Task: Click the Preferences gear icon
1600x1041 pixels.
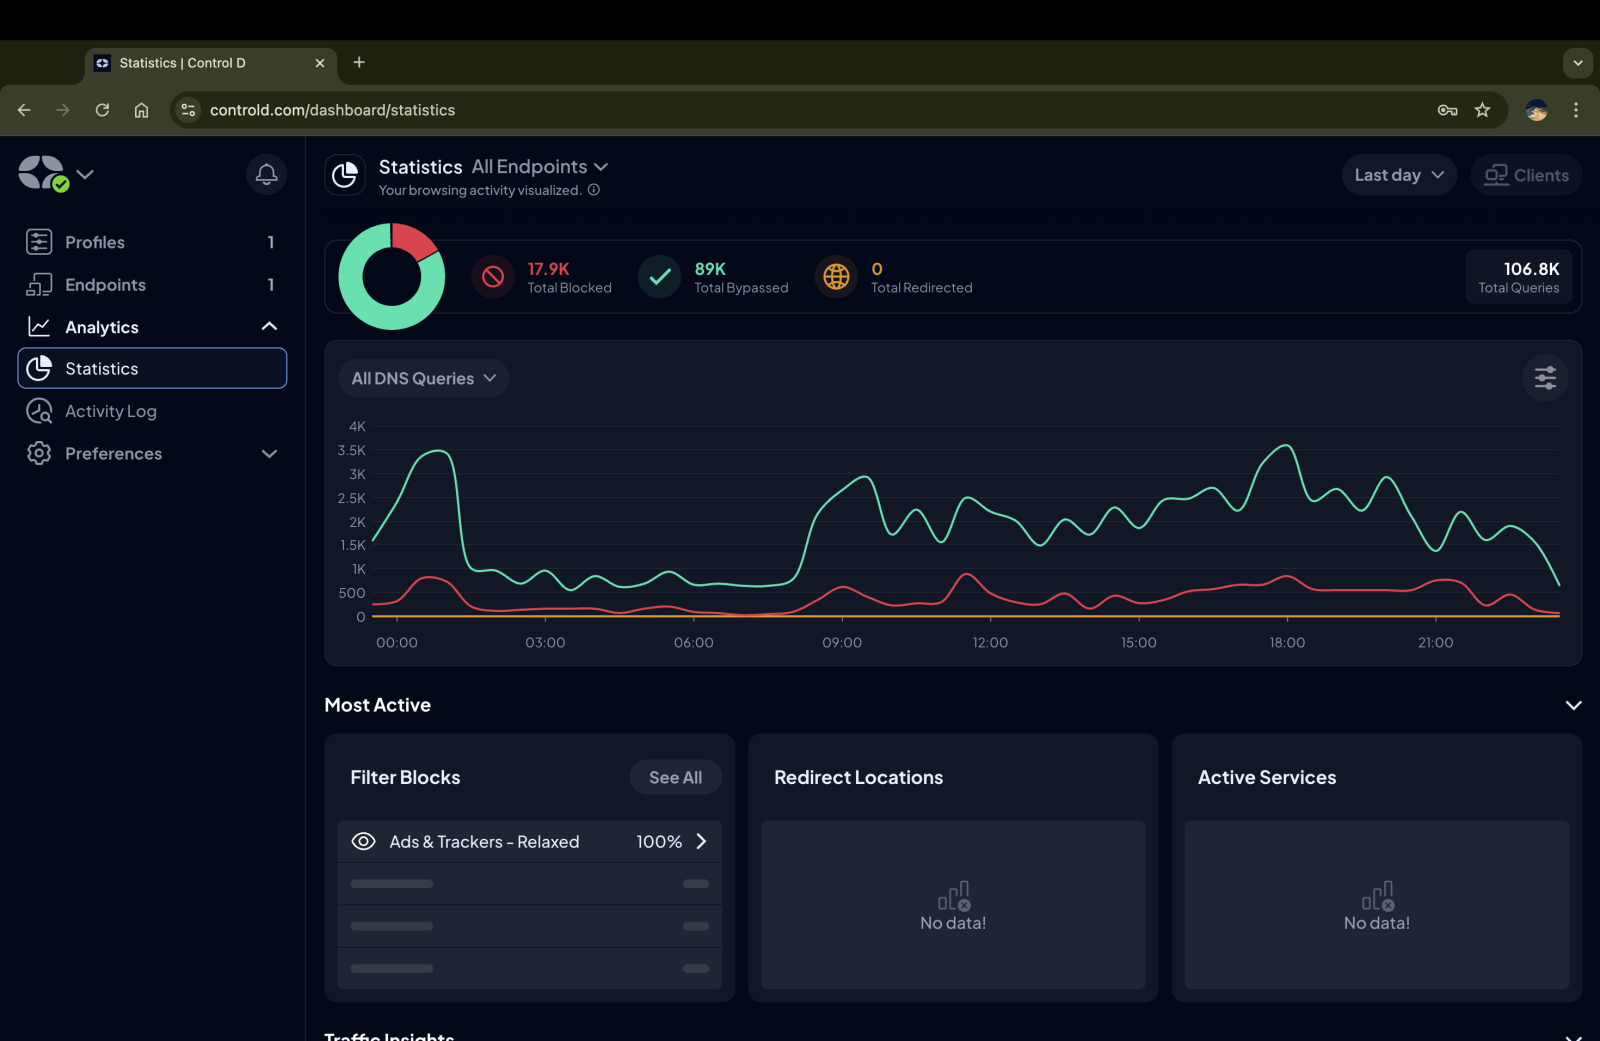Action: point(39,454)
